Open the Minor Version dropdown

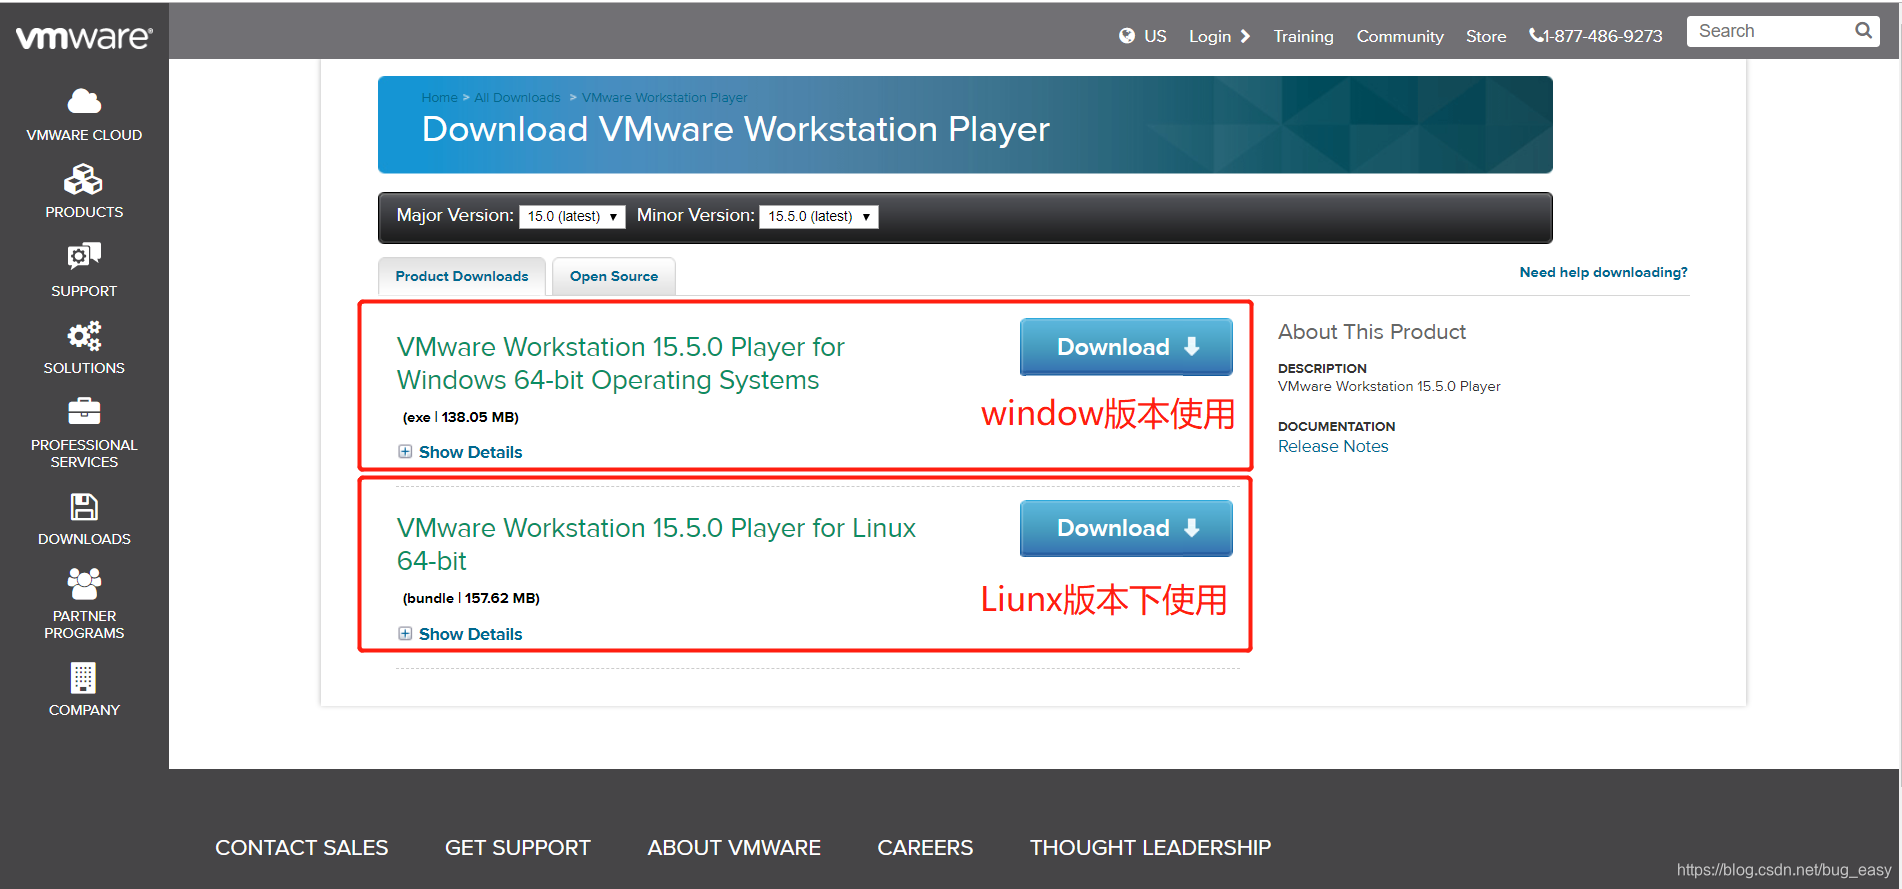819,216
